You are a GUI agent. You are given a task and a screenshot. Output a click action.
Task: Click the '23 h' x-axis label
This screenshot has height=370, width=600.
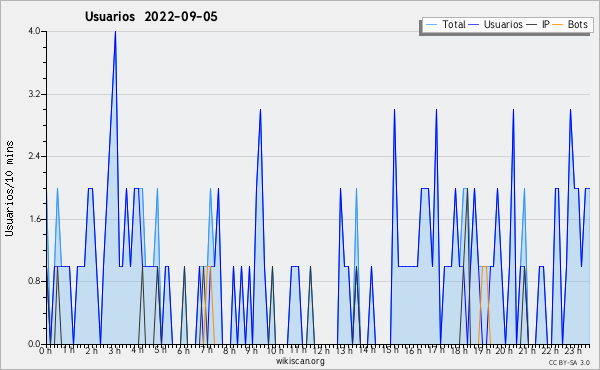click(573, 350)
